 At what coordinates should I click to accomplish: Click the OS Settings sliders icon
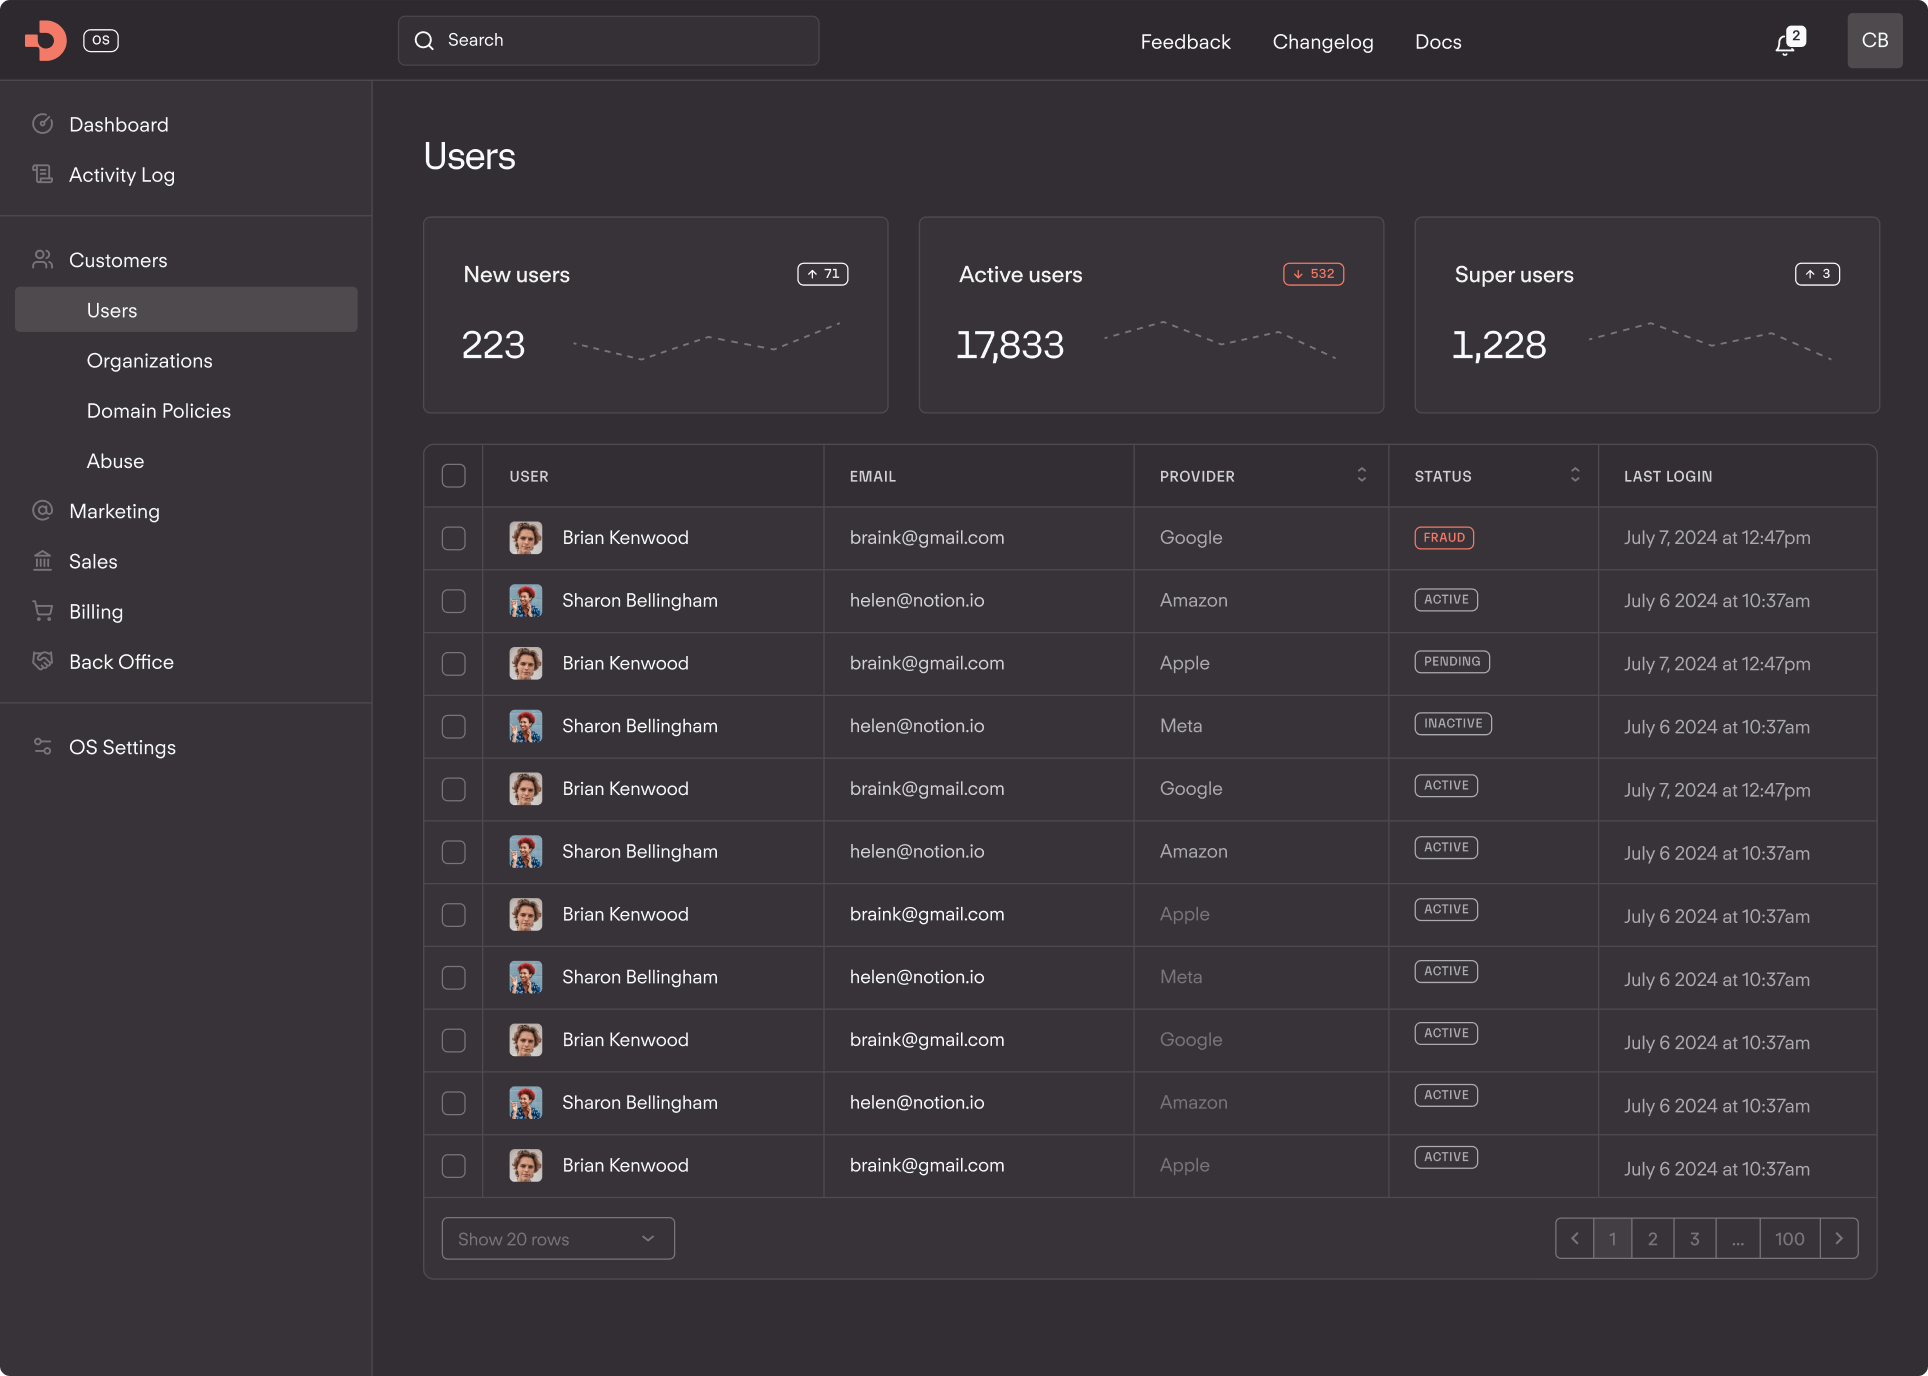pos(42,747)
